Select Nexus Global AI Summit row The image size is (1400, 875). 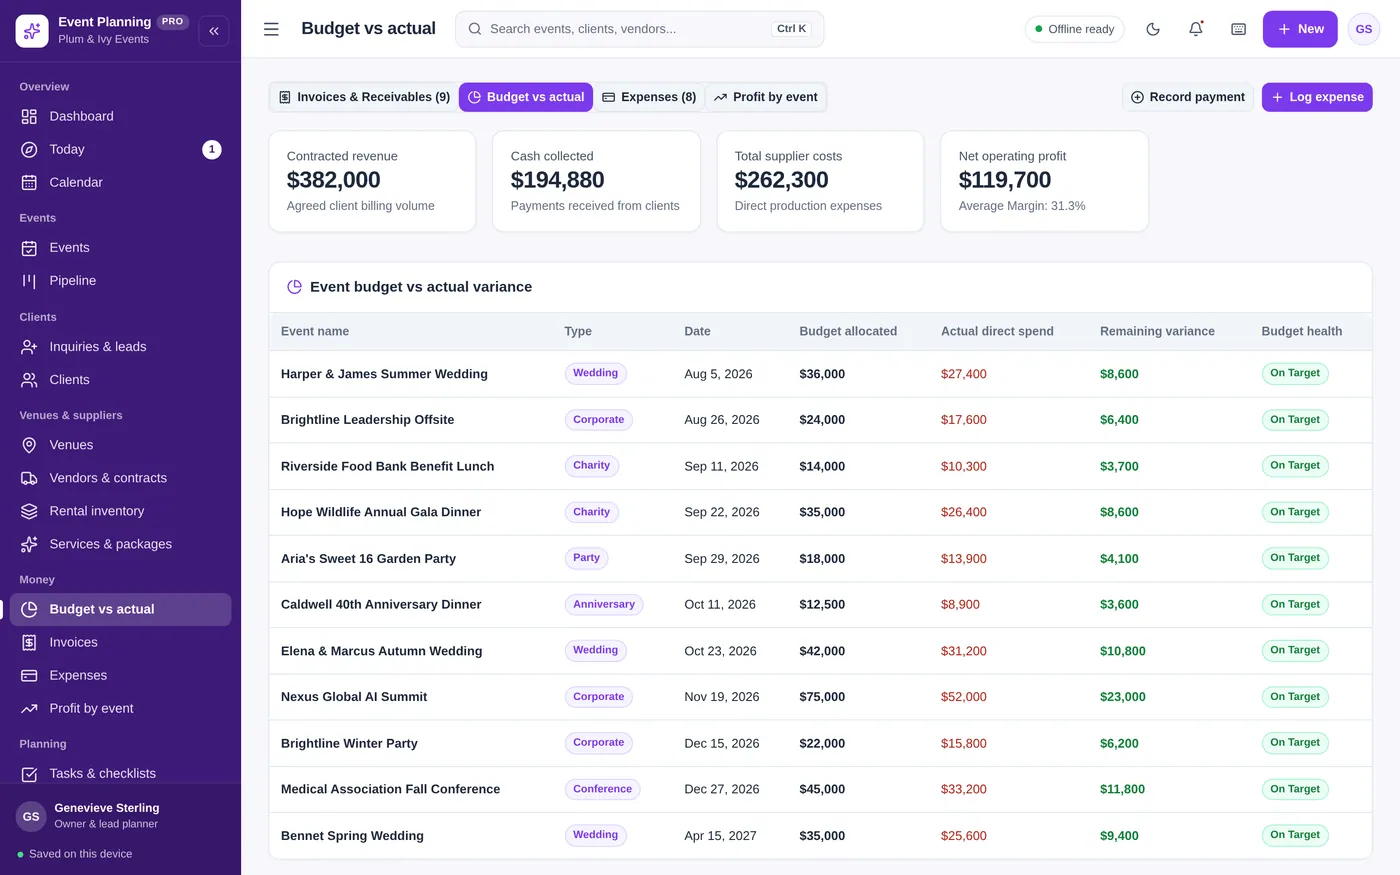pos(820,697)
